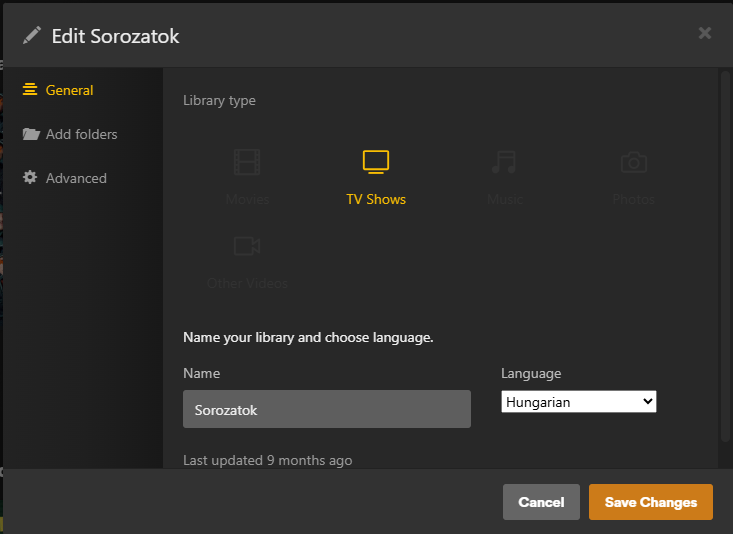Choose the TV Shows monitor icon

pos(376,162)
